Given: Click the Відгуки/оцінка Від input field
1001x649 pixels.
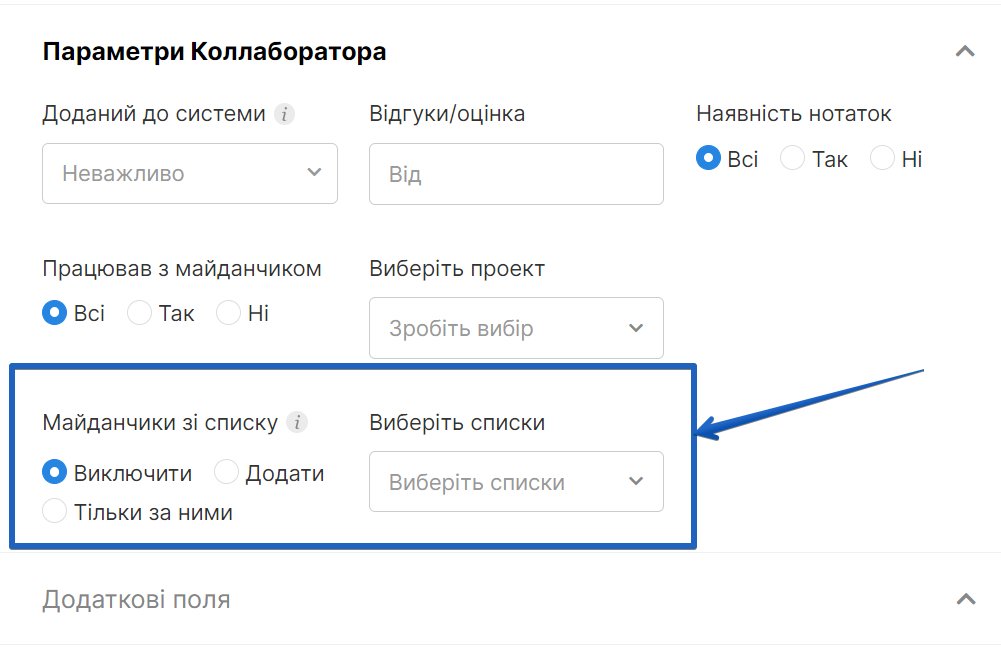Looking at the screenshot, I should tap(516, 174).
